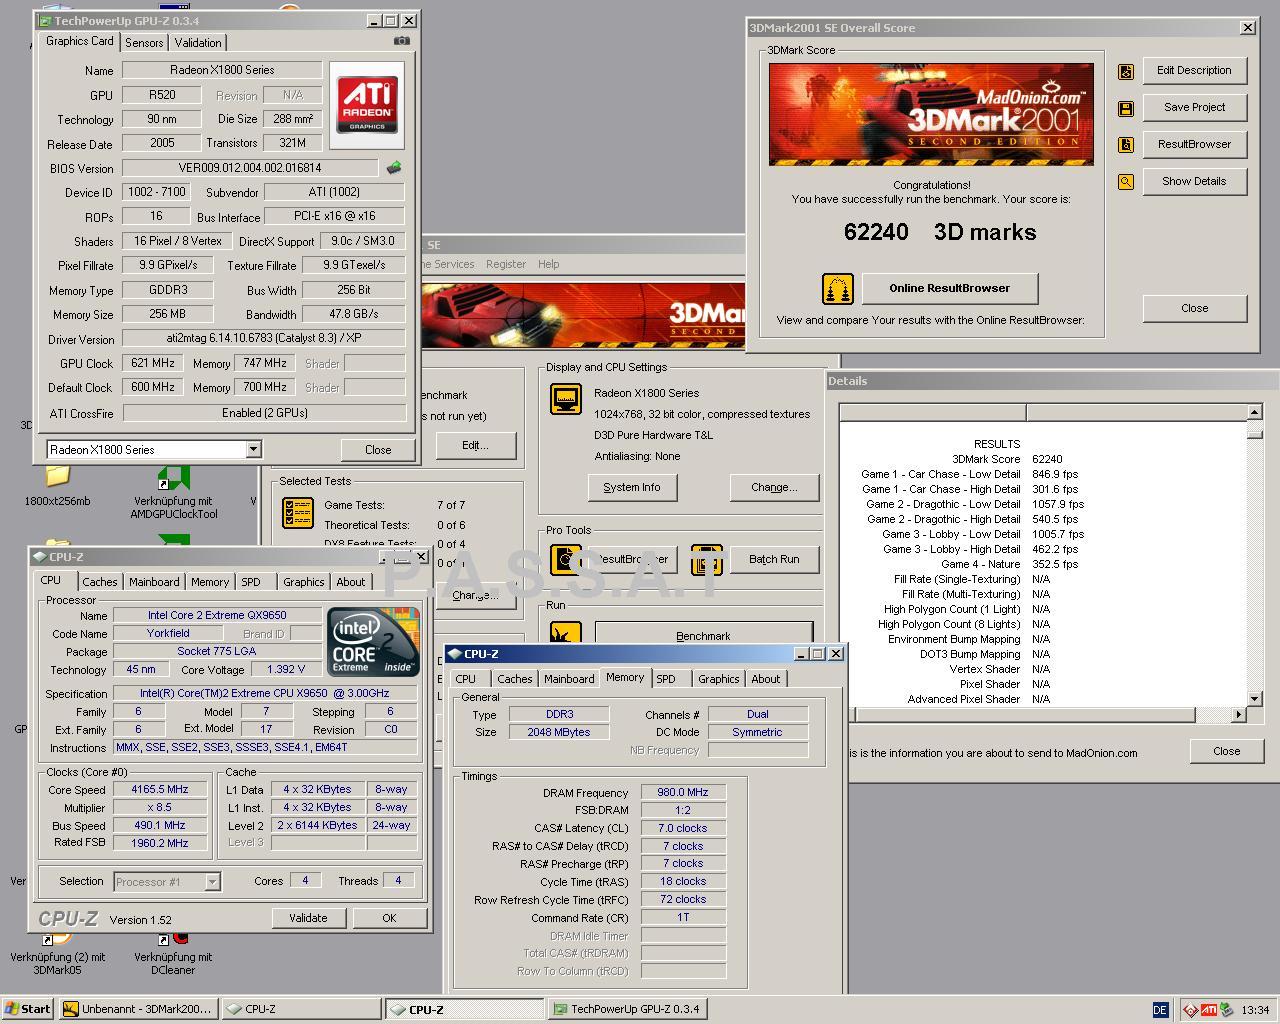Open the Help menu in 3DMark2001 SE

click(548, 264)
